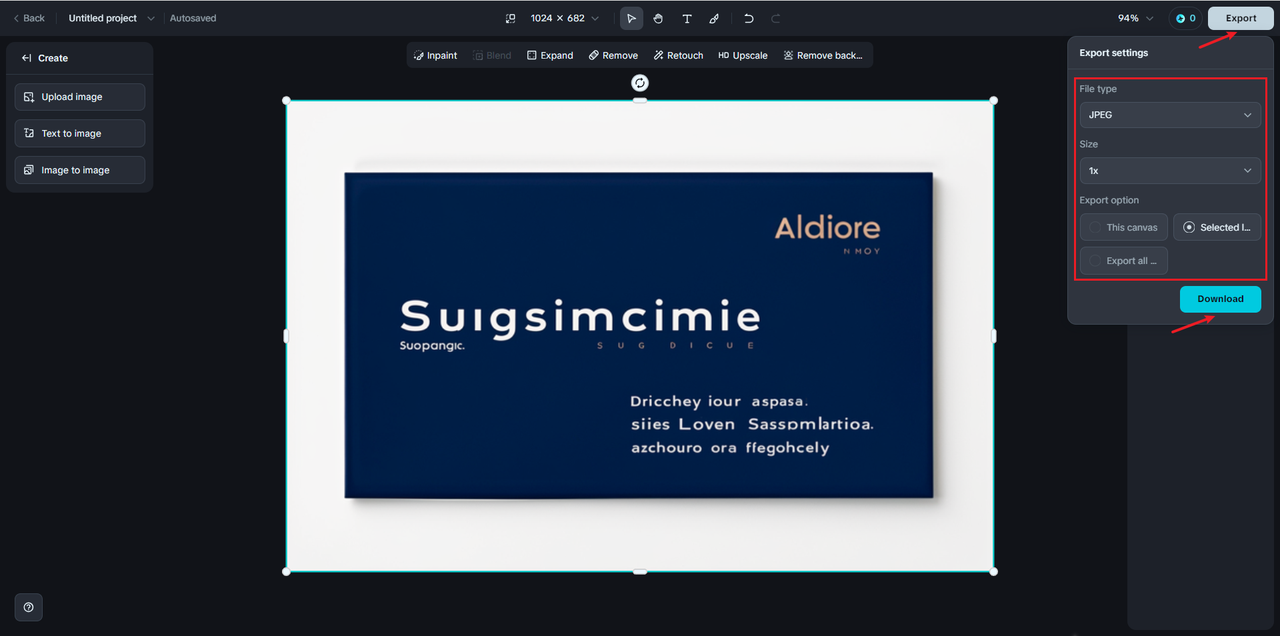The height and width of the screenshot is (636, 1280).
Task: Open the 94% zoom level dropdown
Action: pyautogui.click(x=1136, y=18)
